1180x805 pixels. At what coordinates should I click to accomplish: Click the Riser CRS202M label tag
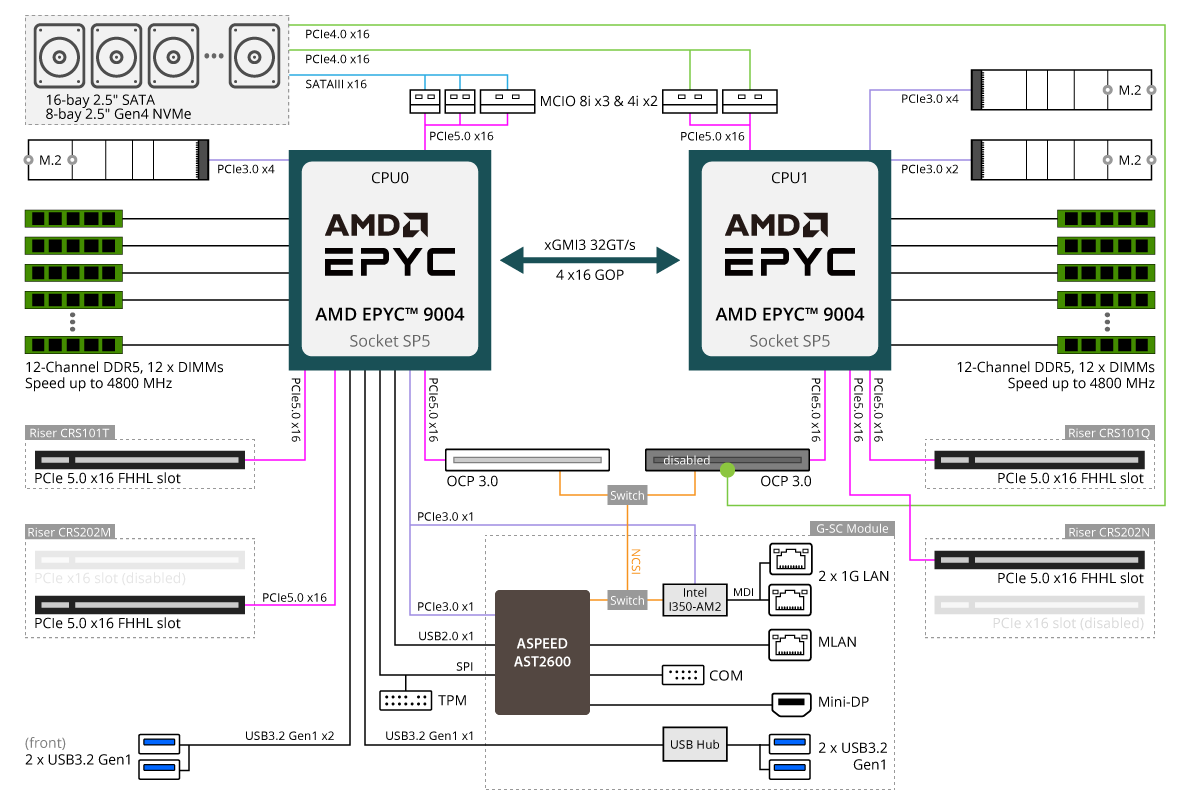tap(69, 532)
